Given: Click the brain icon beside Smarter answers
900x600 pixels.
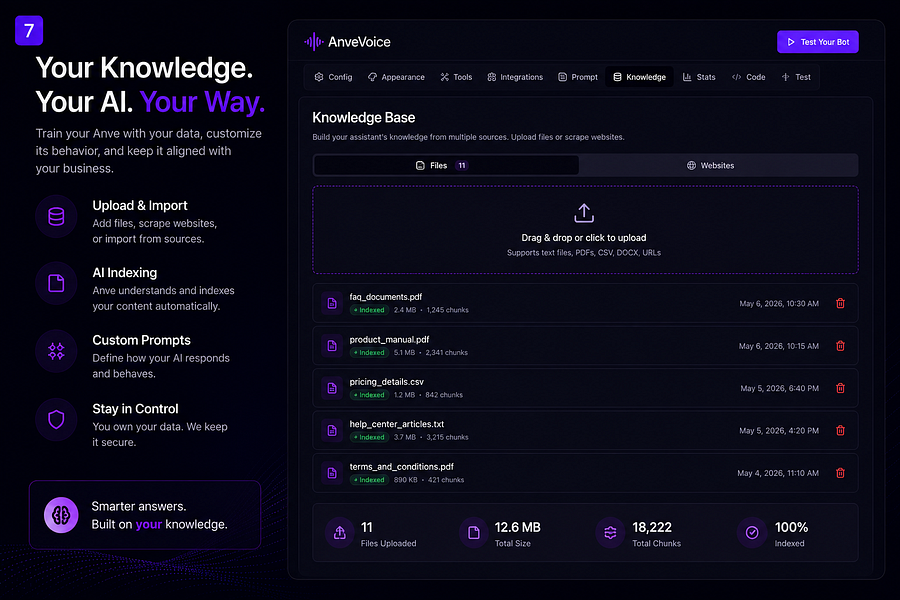Looking at the screenshot, I should tap(61, 515).
